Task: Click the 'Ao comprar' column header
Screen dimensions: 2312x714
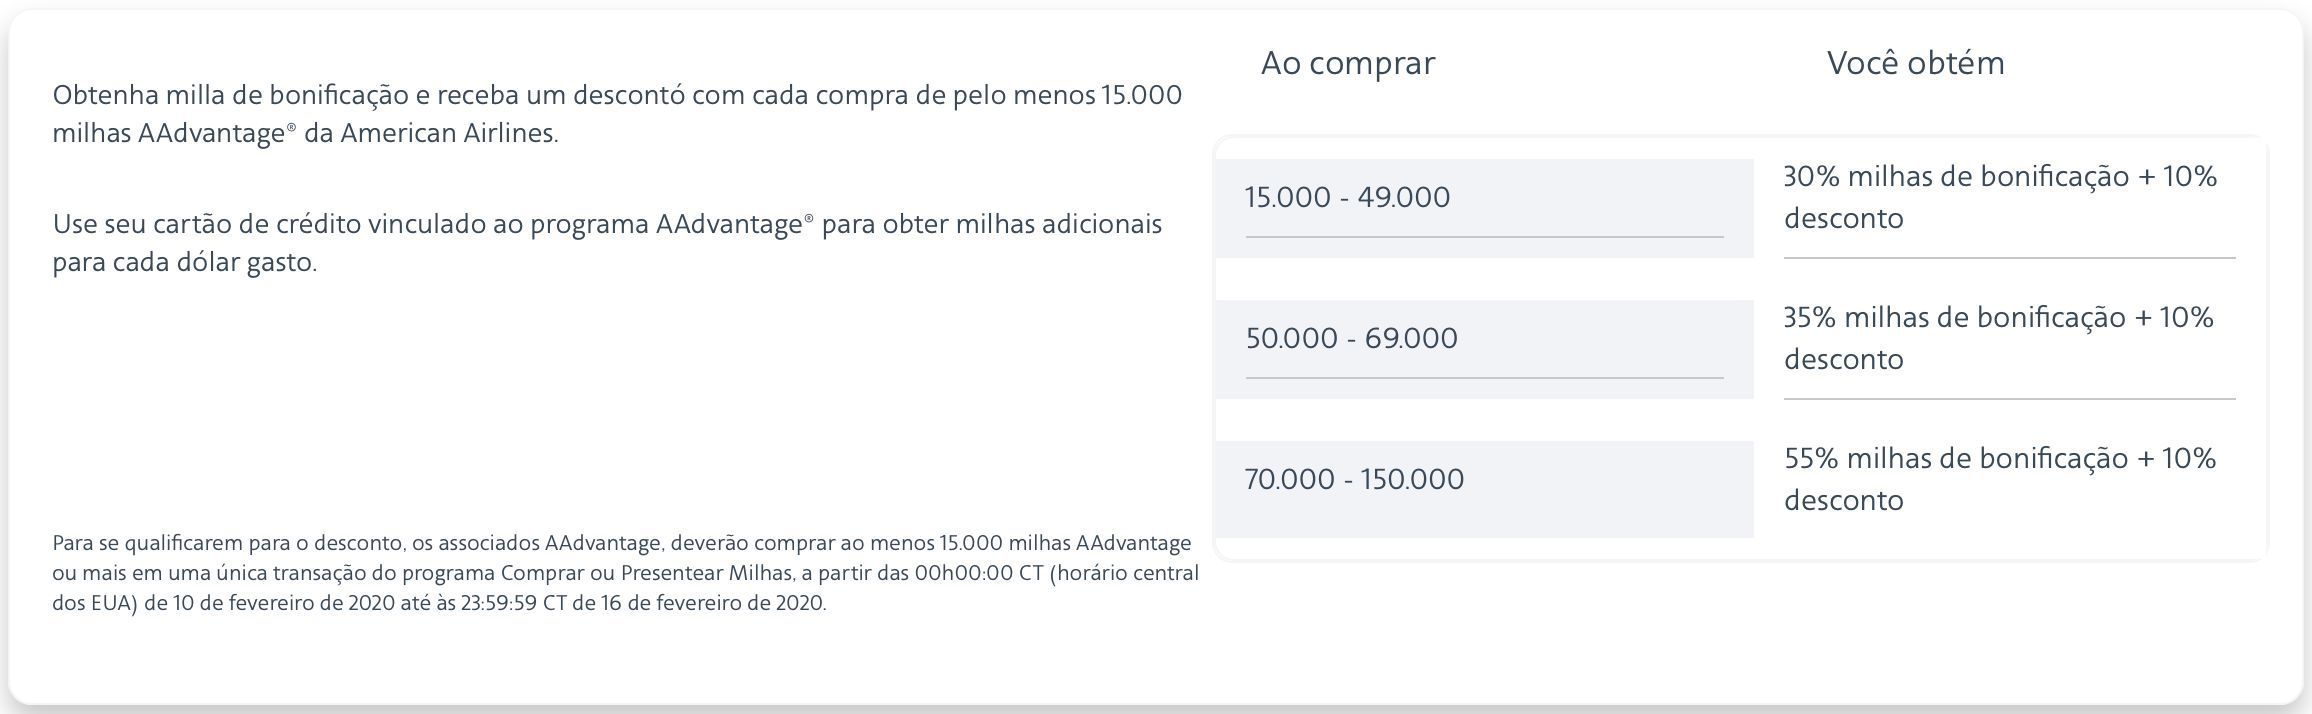Action: (1347, 63)
